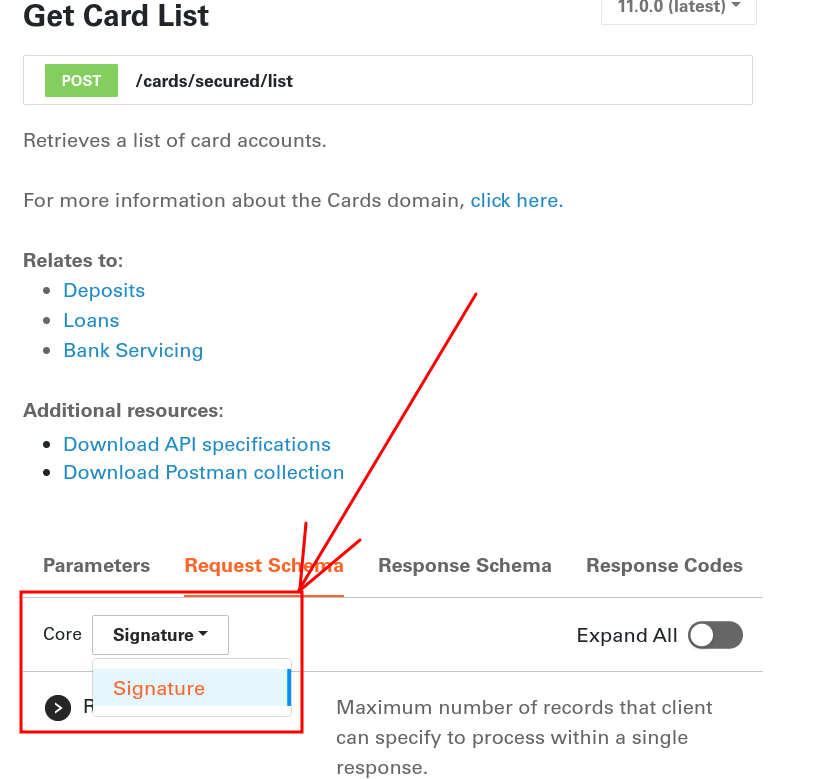Click the green POST method badge

[81, 80]
